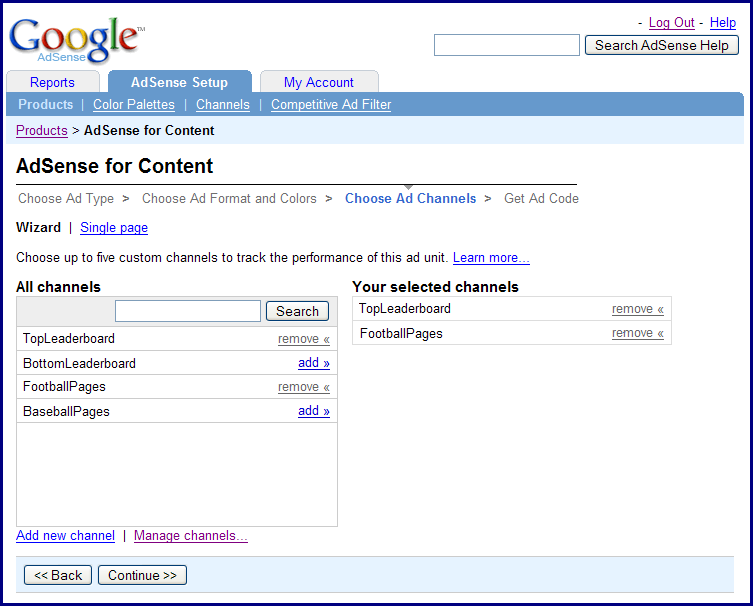The image size is (753, 606).
Task: Switch to Single page view
Action: [x=114, y=227]
